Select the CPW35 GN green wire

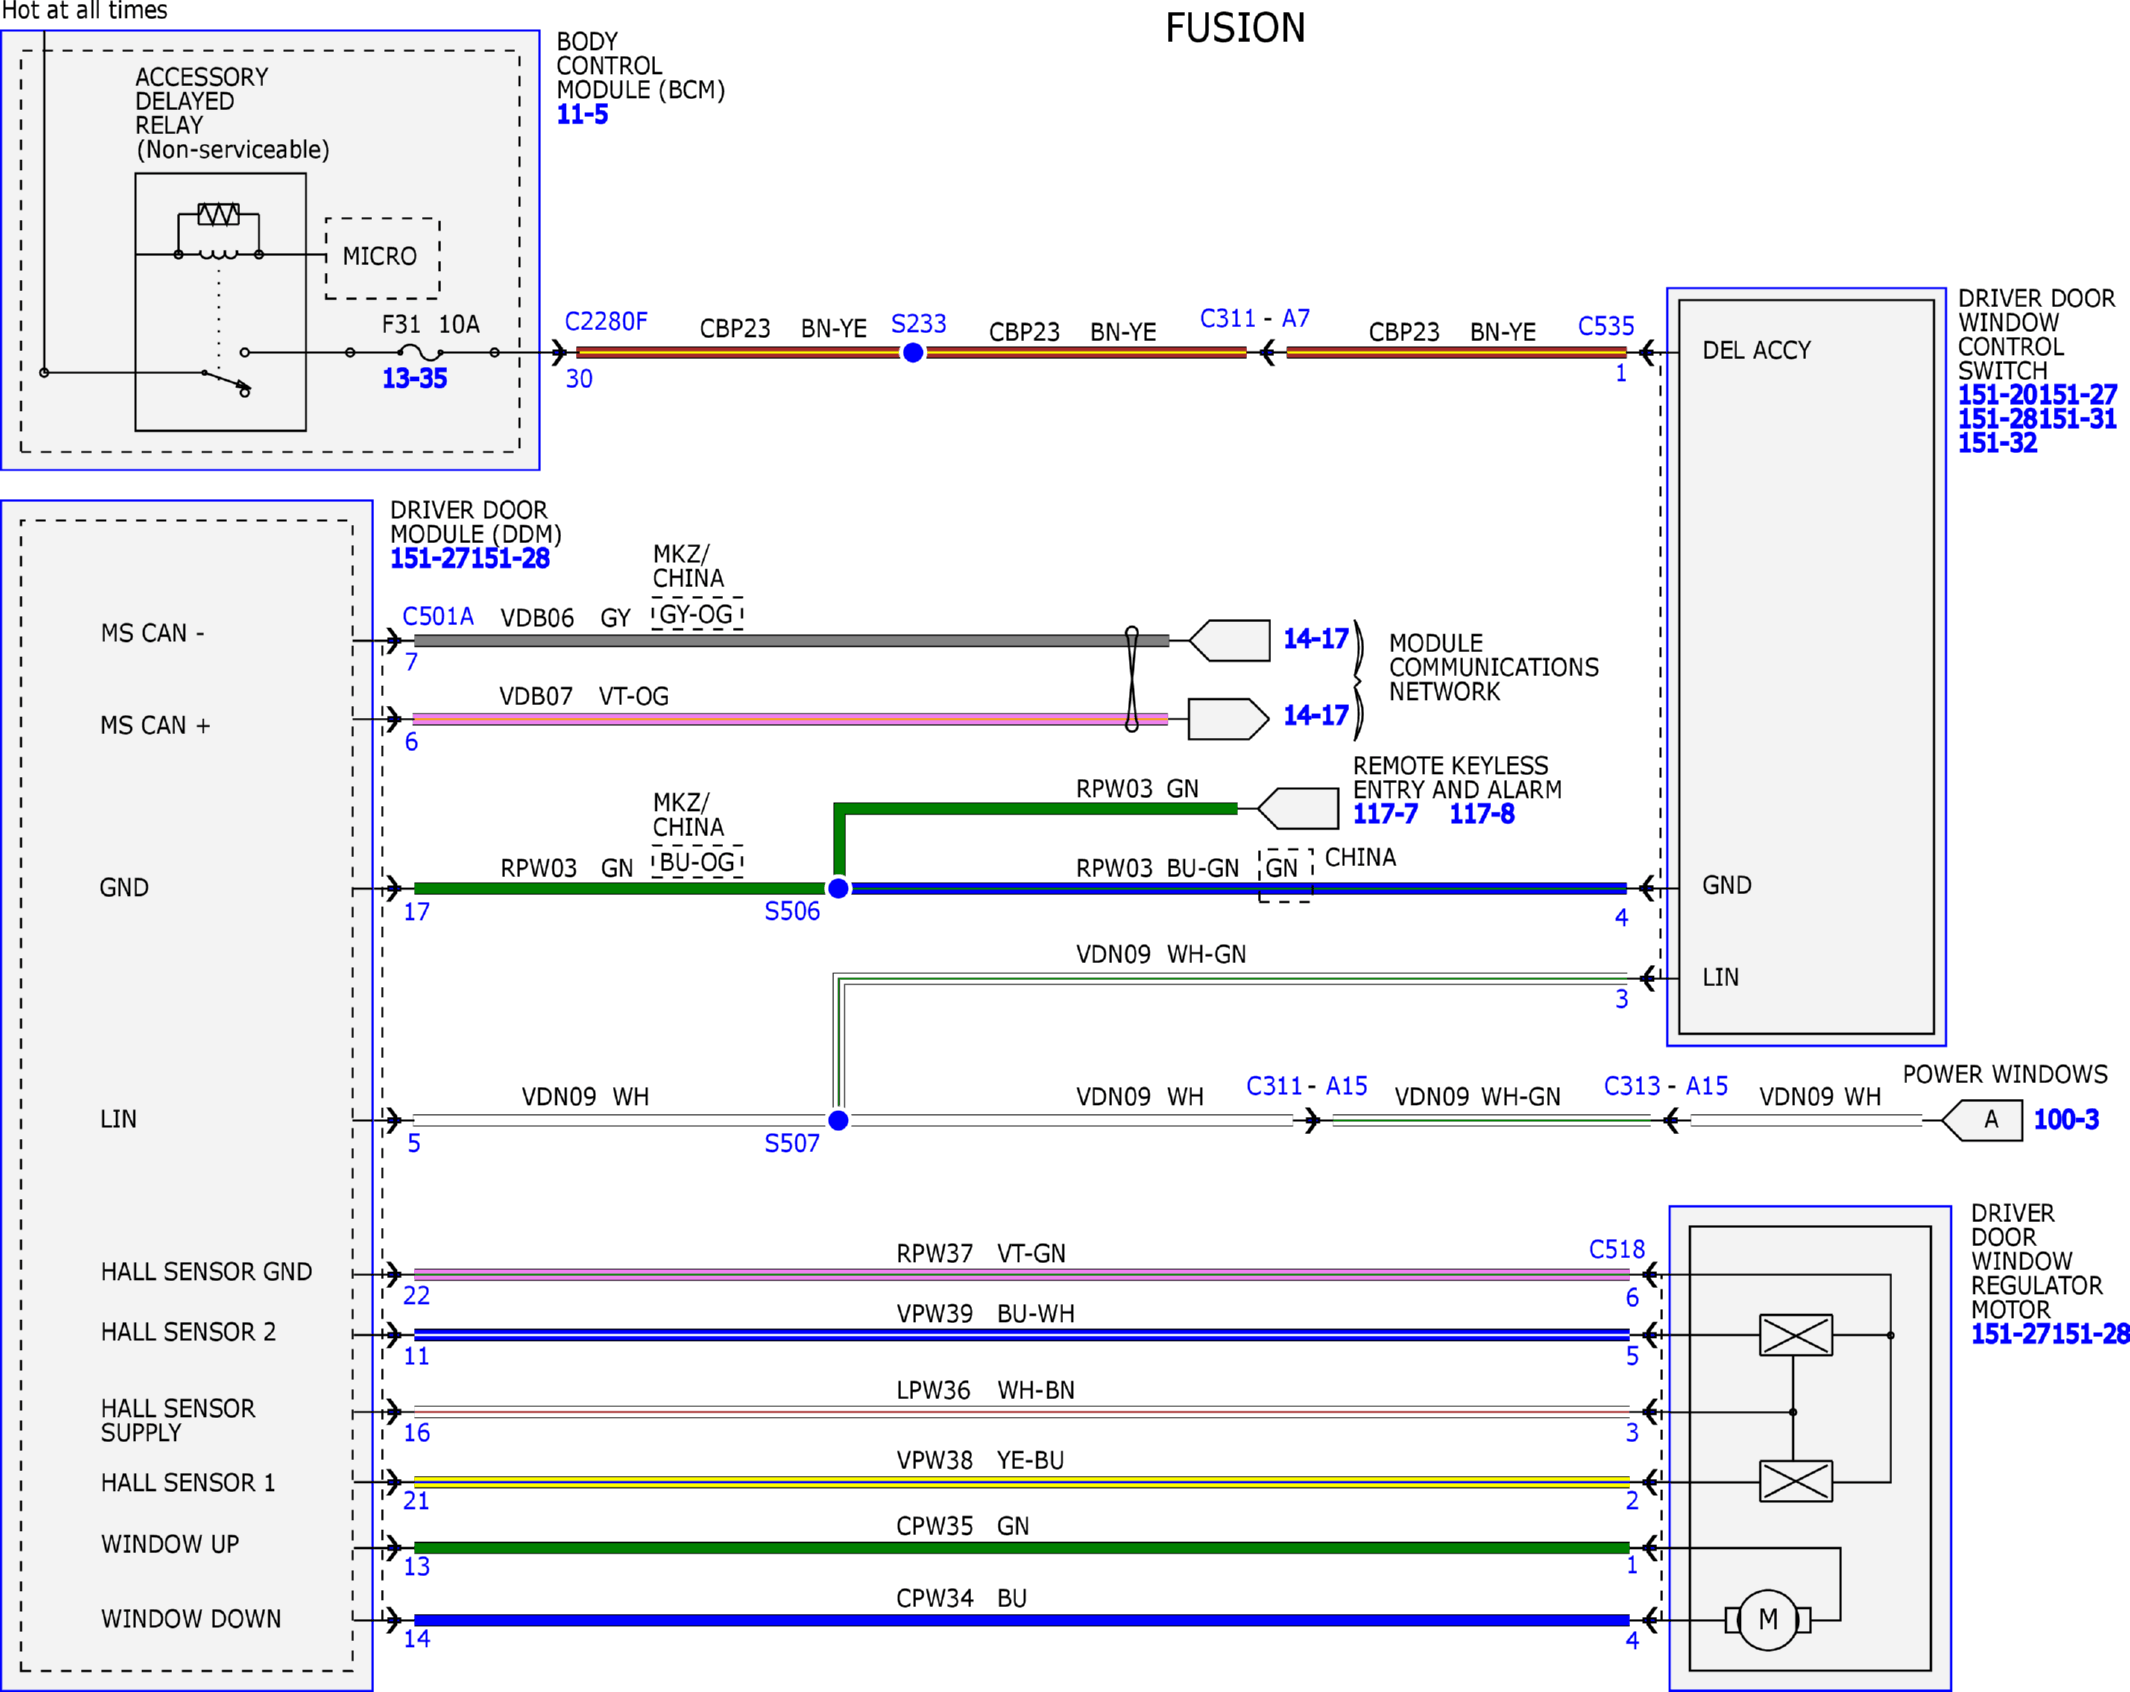click(x=1022, y=1549)
